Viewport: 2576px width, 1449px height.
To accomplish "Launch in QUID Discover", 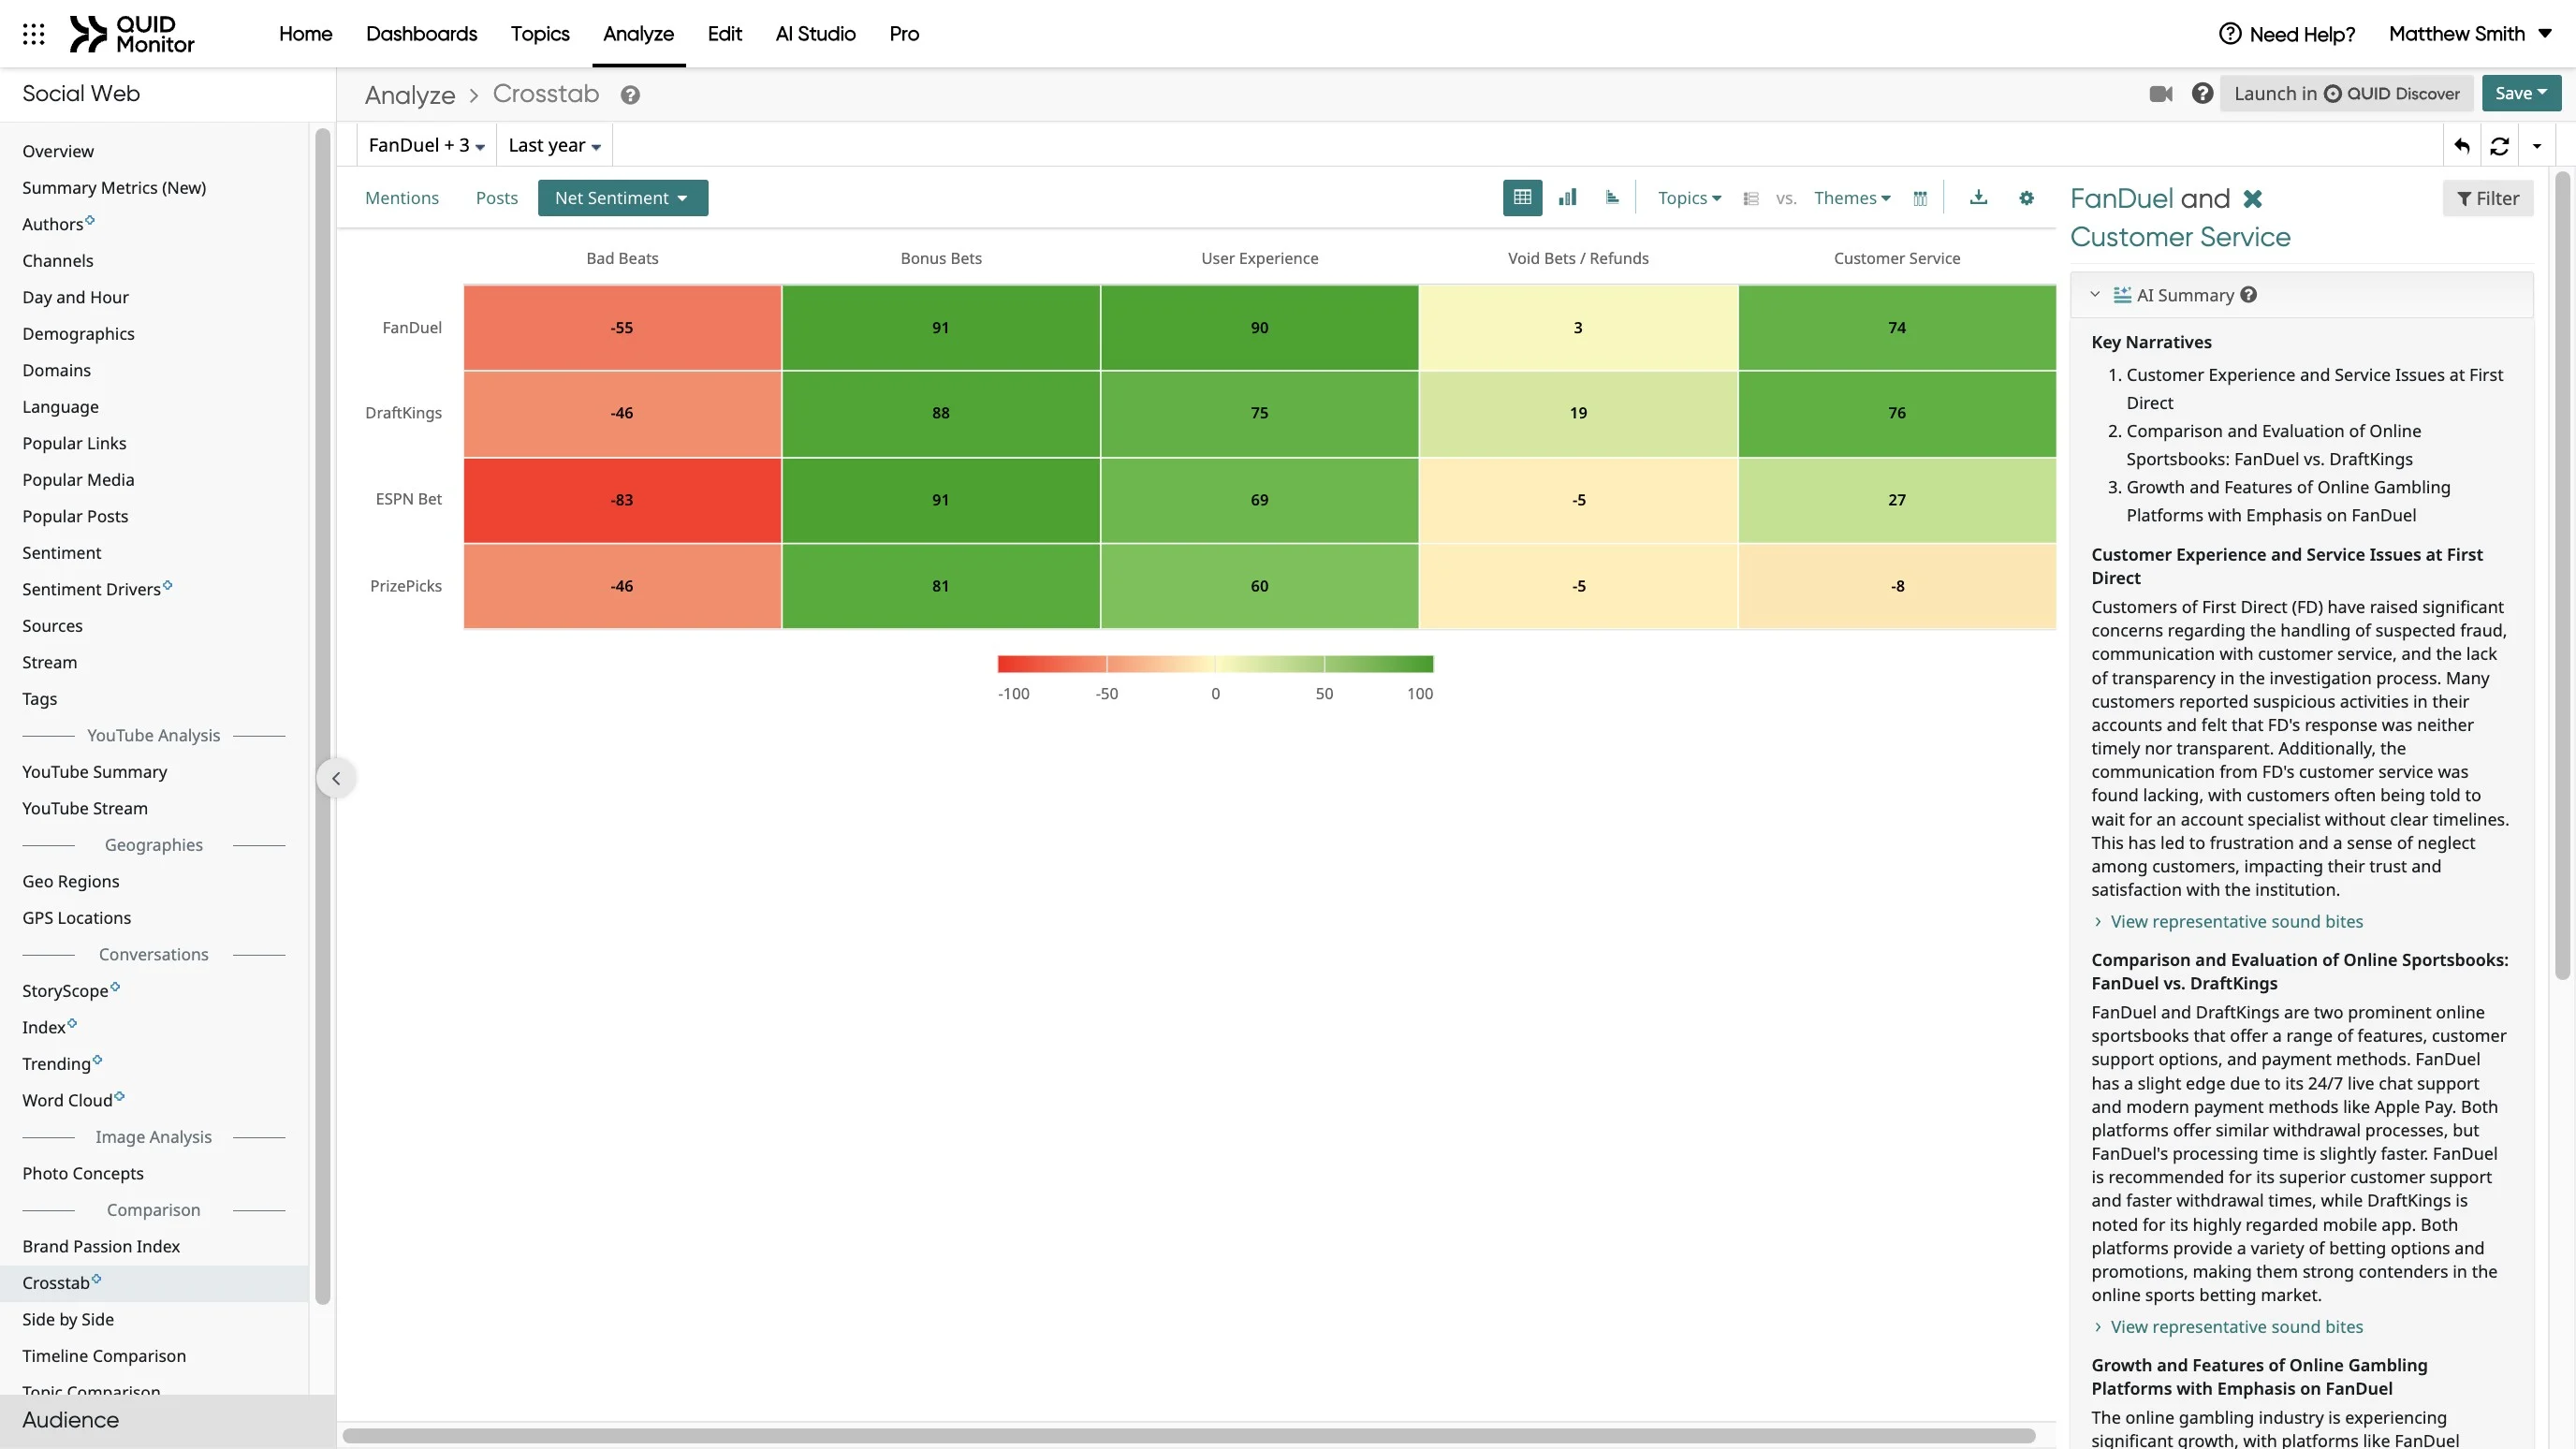I will 2346,93.
